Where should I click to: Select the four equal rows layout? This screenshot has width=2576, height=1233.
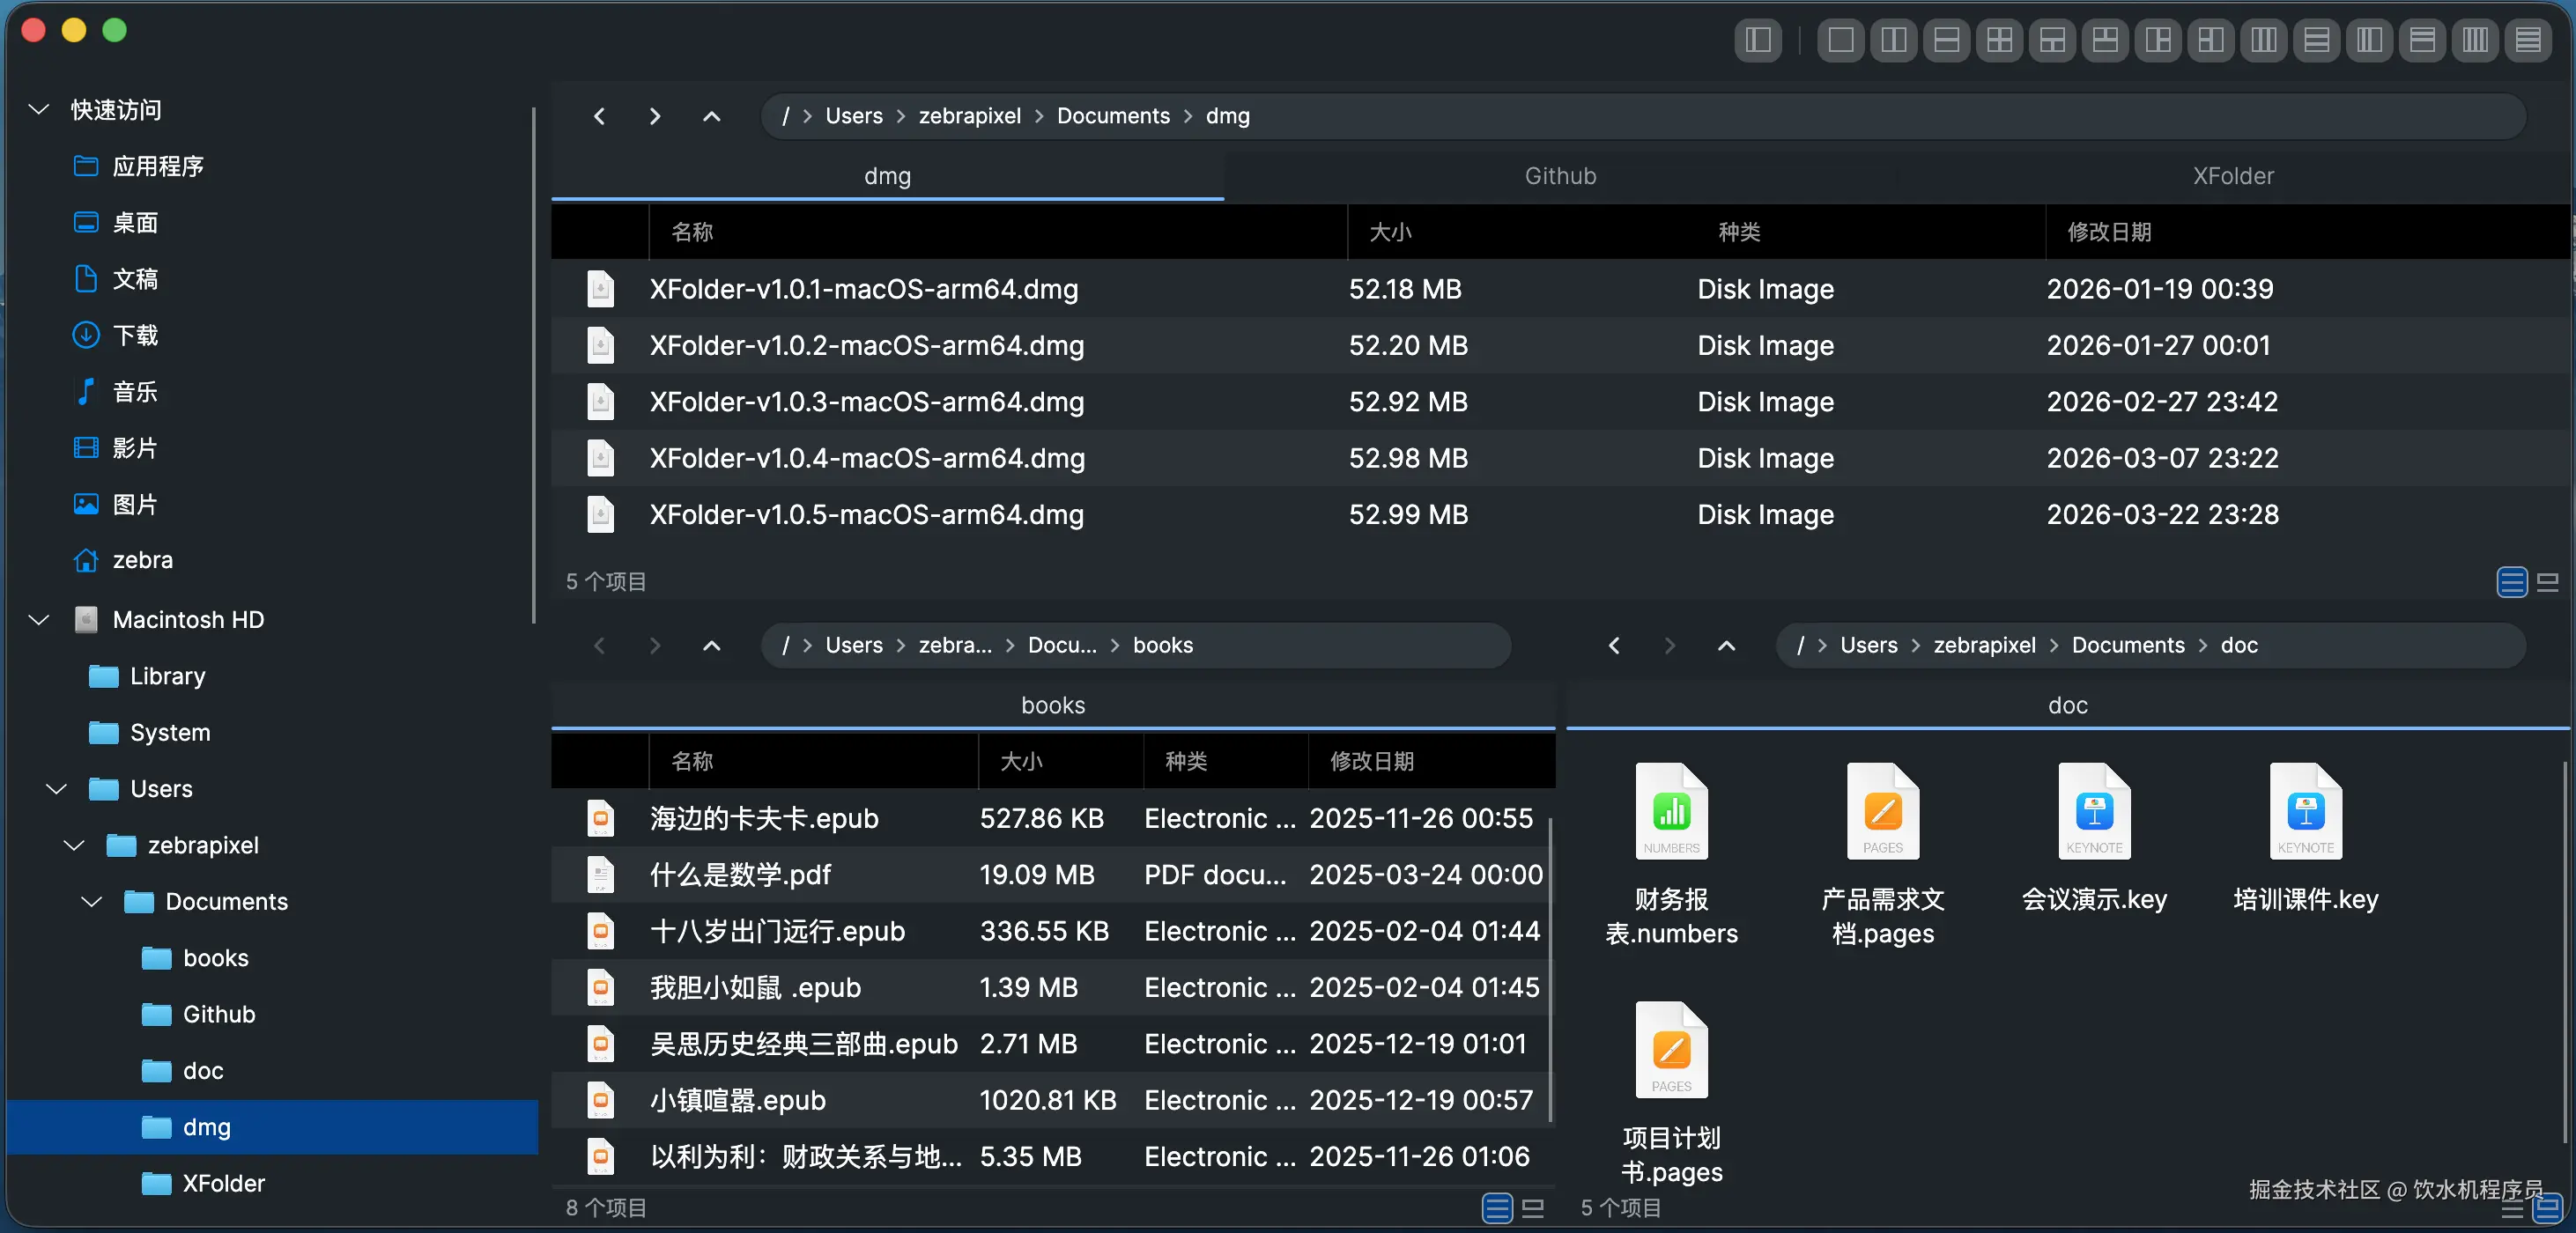click(2528, 40)
